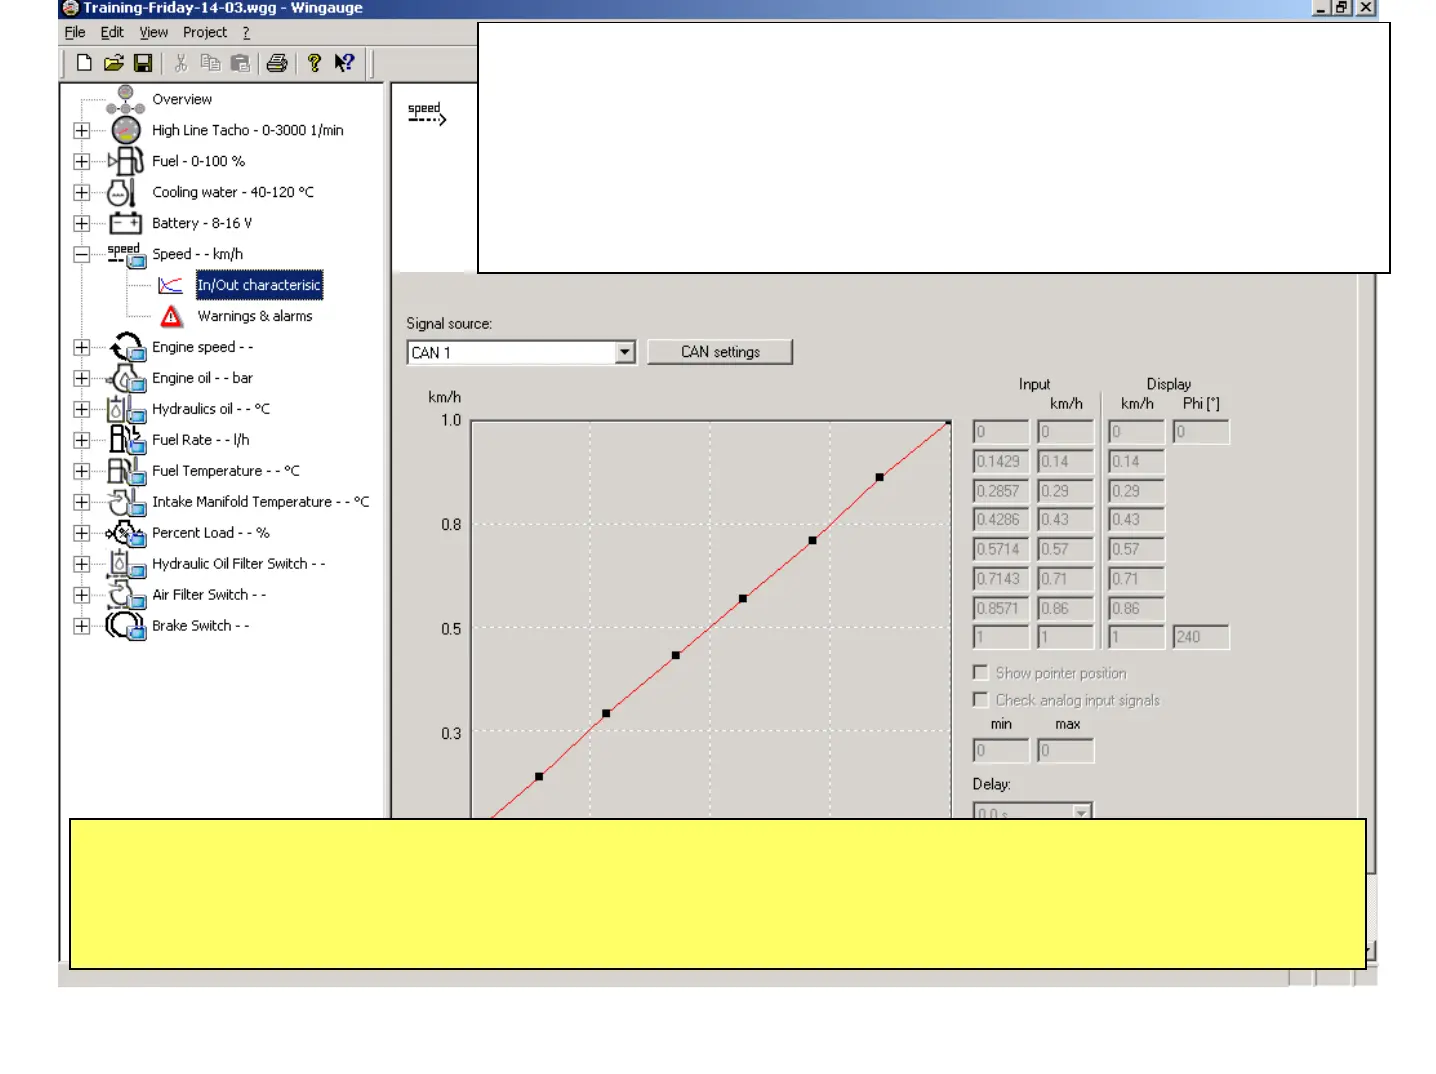This screenshot has width=1436, height=1074.
Task: Collapse the Speed km/h node
Action: click(82, 254)
